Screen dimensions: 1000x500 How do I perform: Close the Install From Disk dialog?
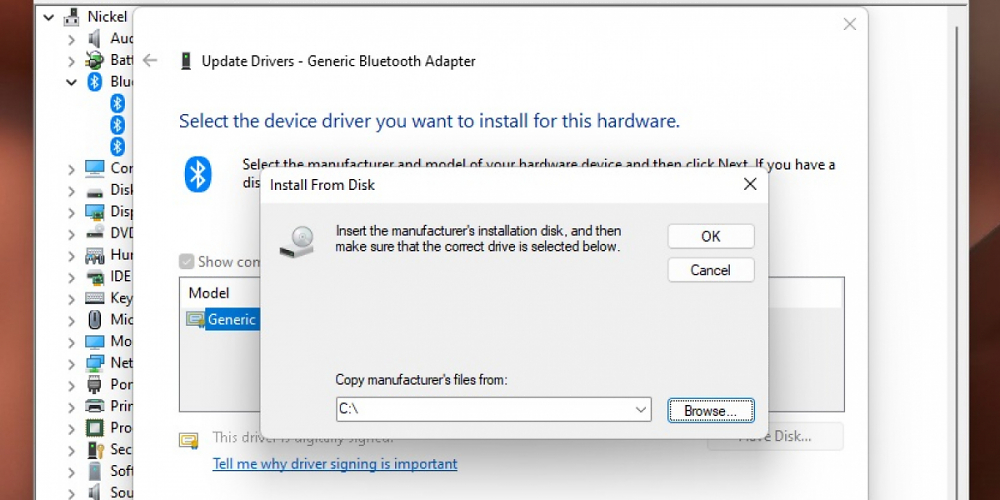(x=750, y=184)
